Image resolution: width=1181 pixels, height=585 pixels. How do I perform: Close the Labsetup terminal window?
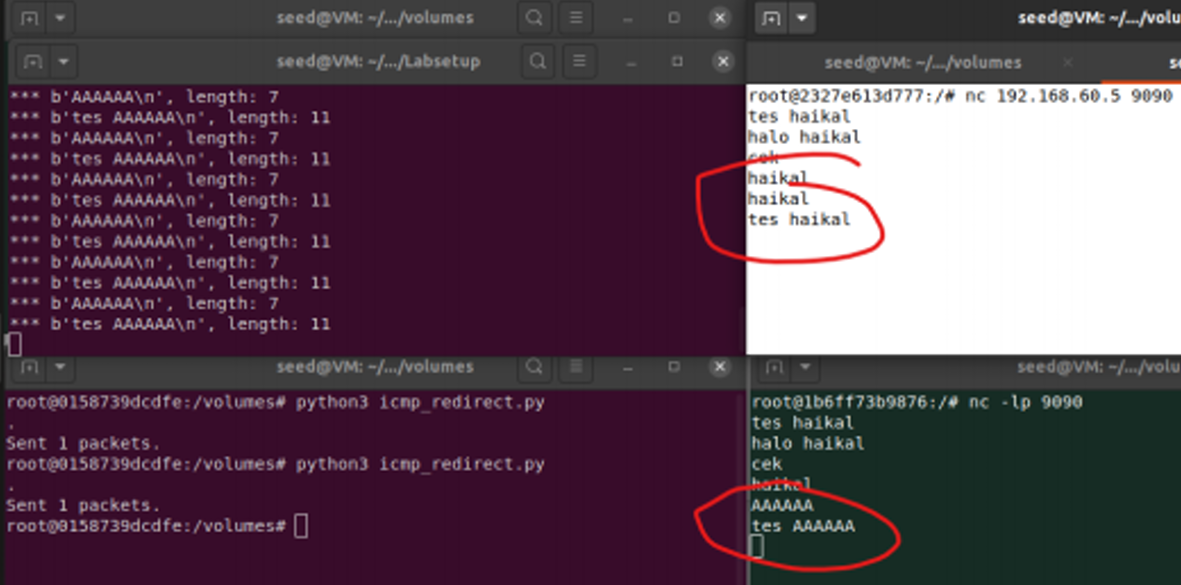[723, 62]
